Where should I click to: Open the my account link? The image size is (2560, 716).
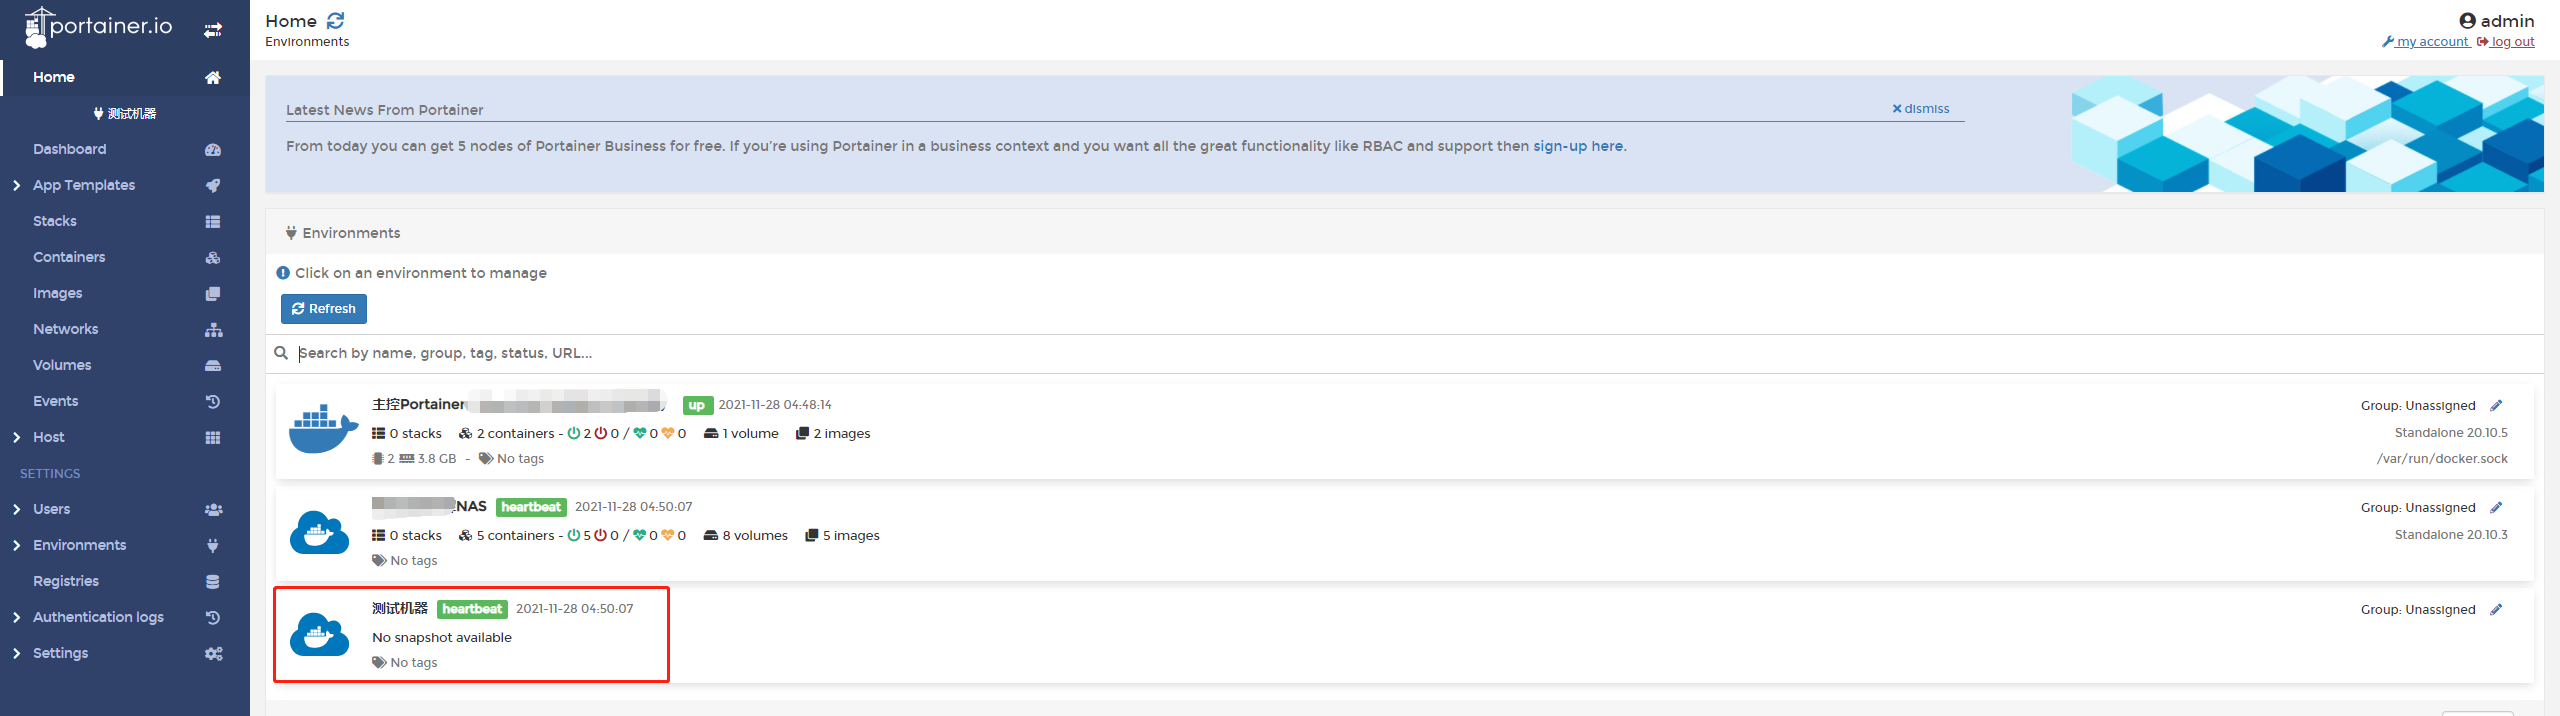(x=2426, y=42)
